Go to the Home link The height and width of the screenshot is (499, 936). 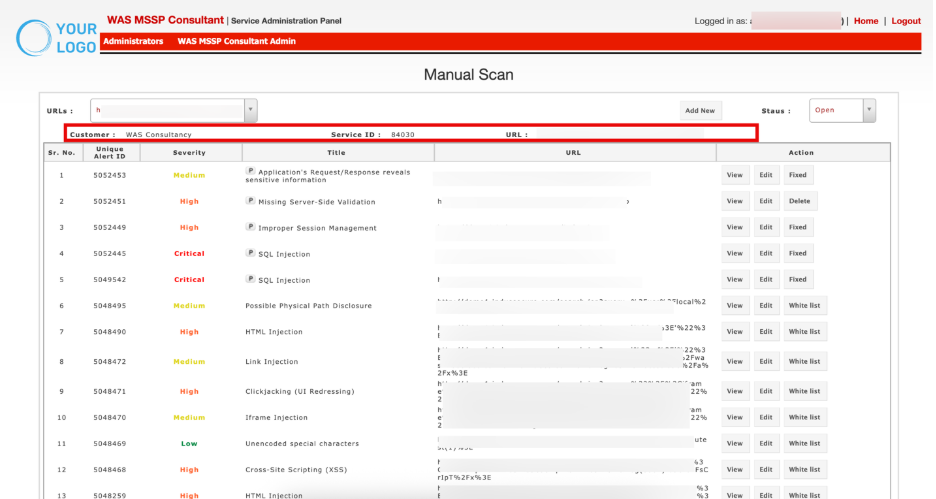click(866, 21)
